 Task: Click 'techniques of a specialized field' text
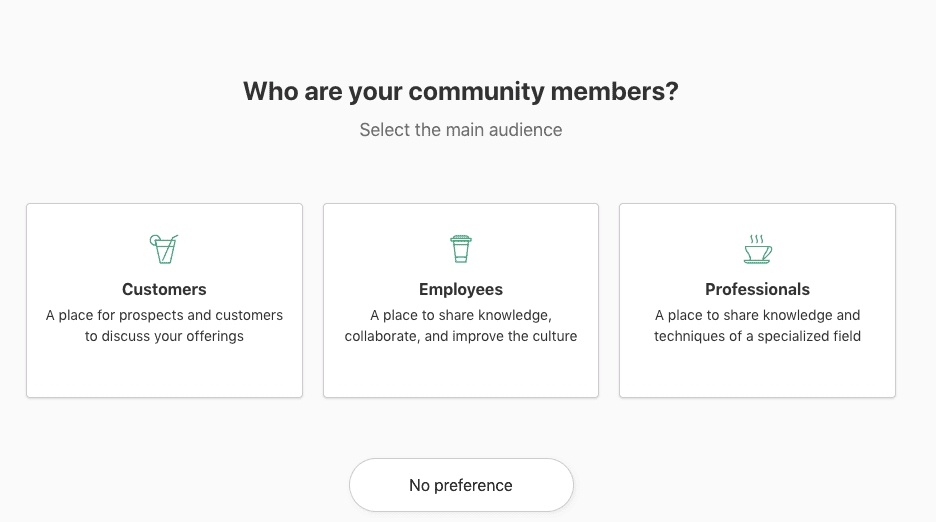point(758,336)
